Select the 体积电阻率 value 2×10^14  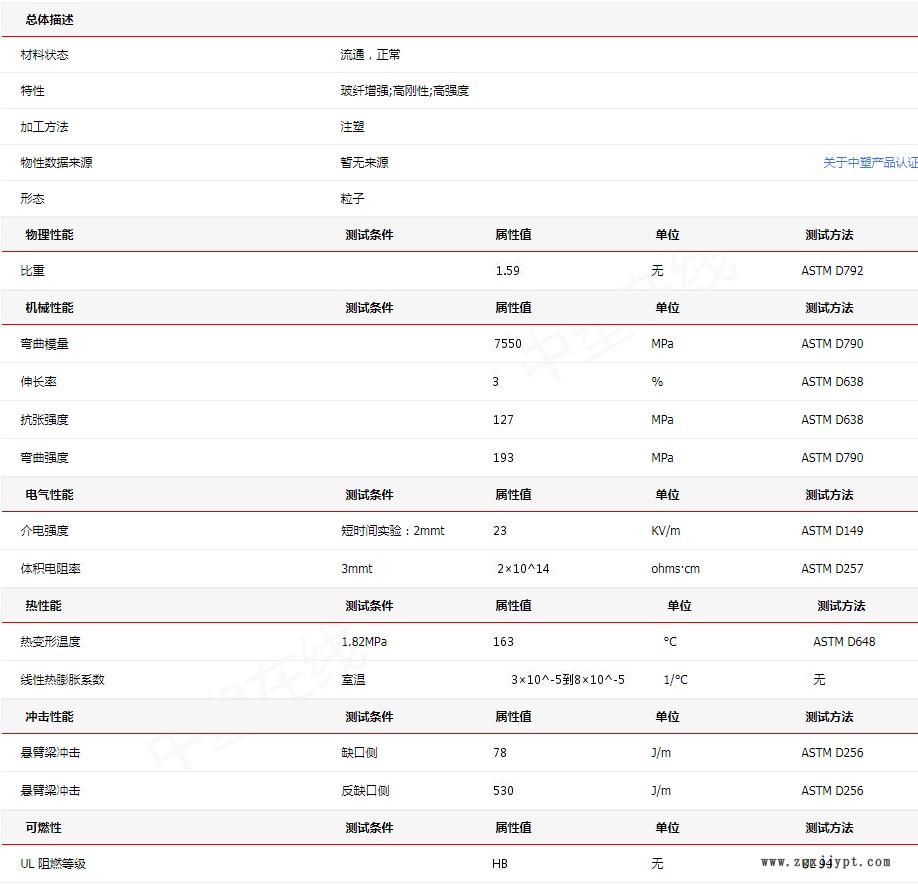click(x=523, y=569)
